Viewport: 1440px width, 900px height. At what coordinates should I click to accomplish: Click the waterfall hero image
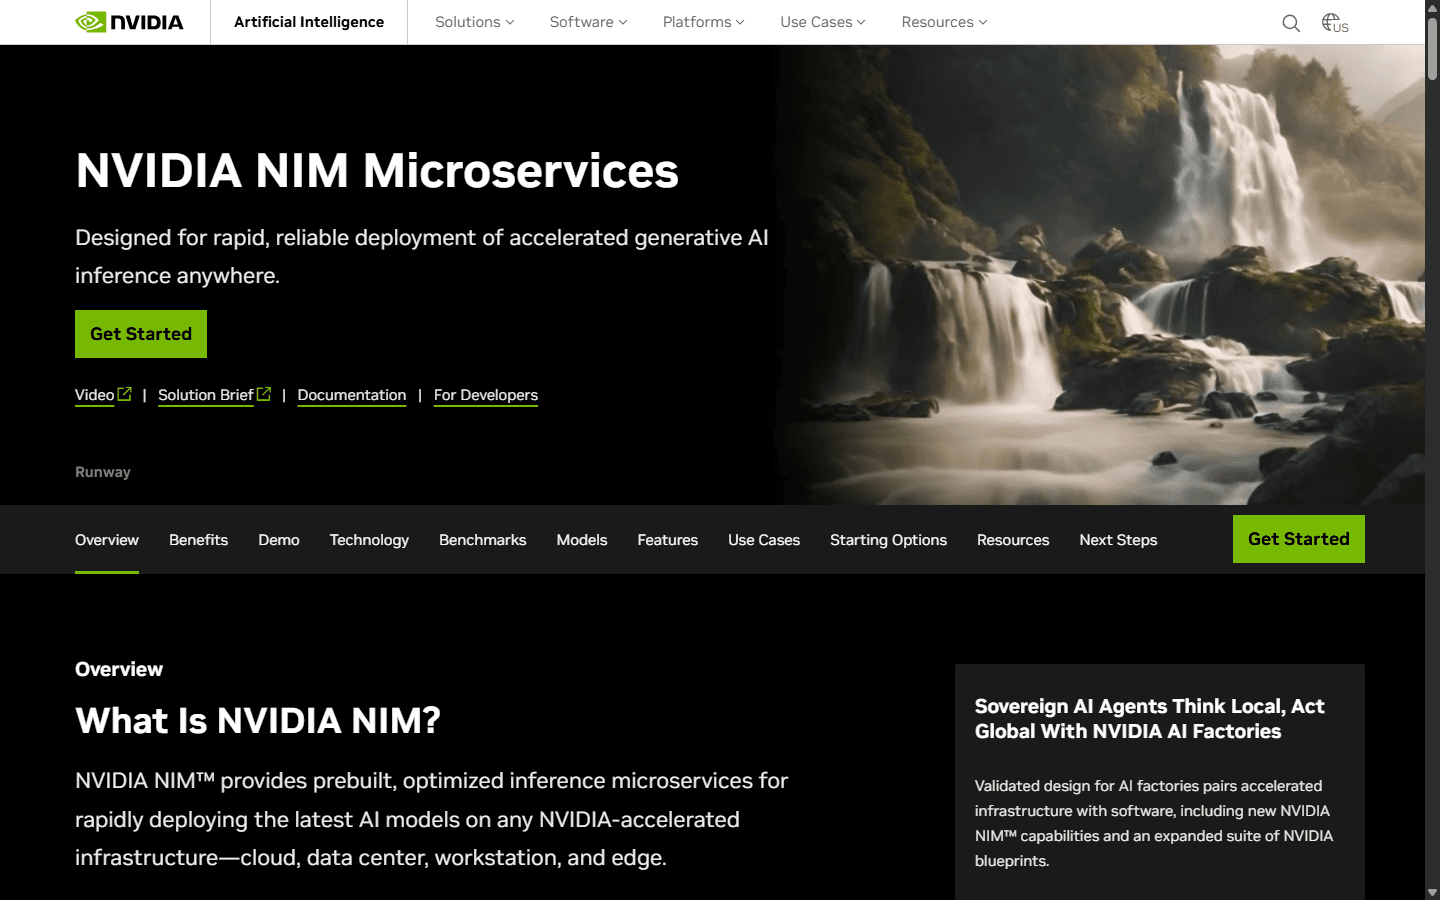pos(1100,275)
